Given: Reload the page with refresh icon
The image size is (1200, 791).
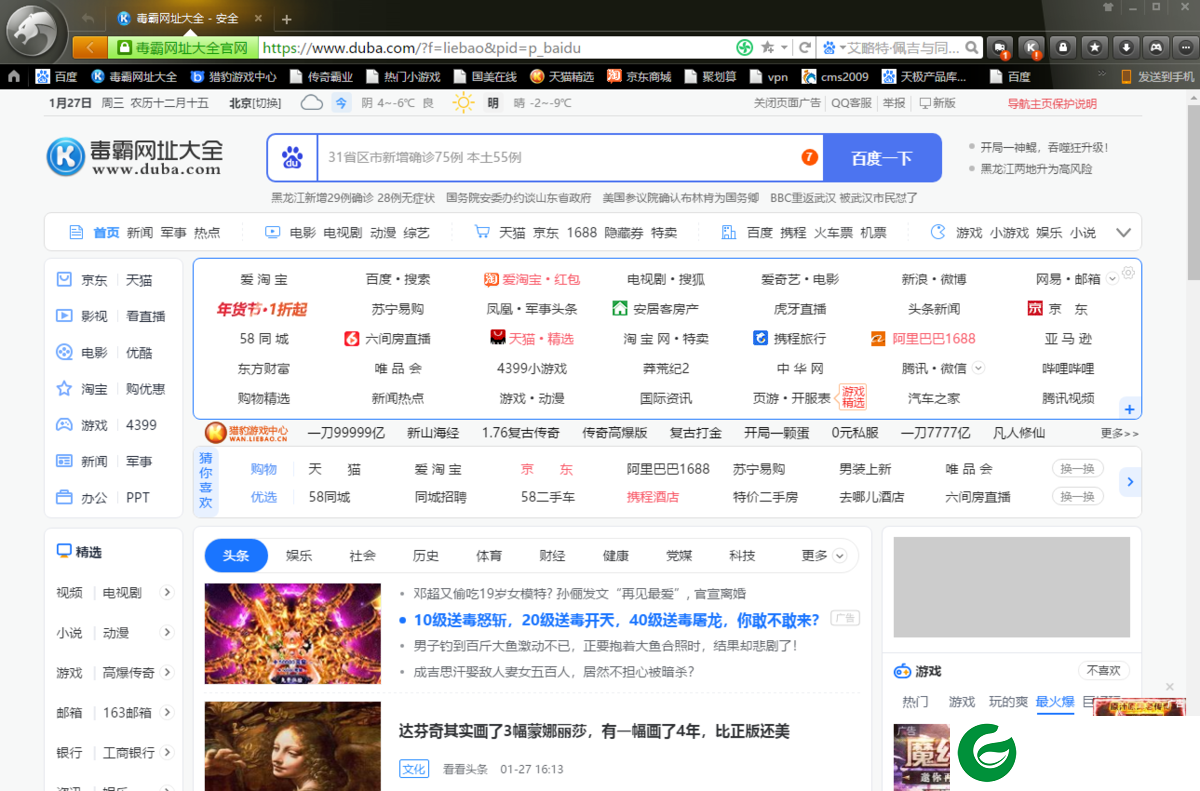Looking at the screenshot, I should click(x=804, y=47).
